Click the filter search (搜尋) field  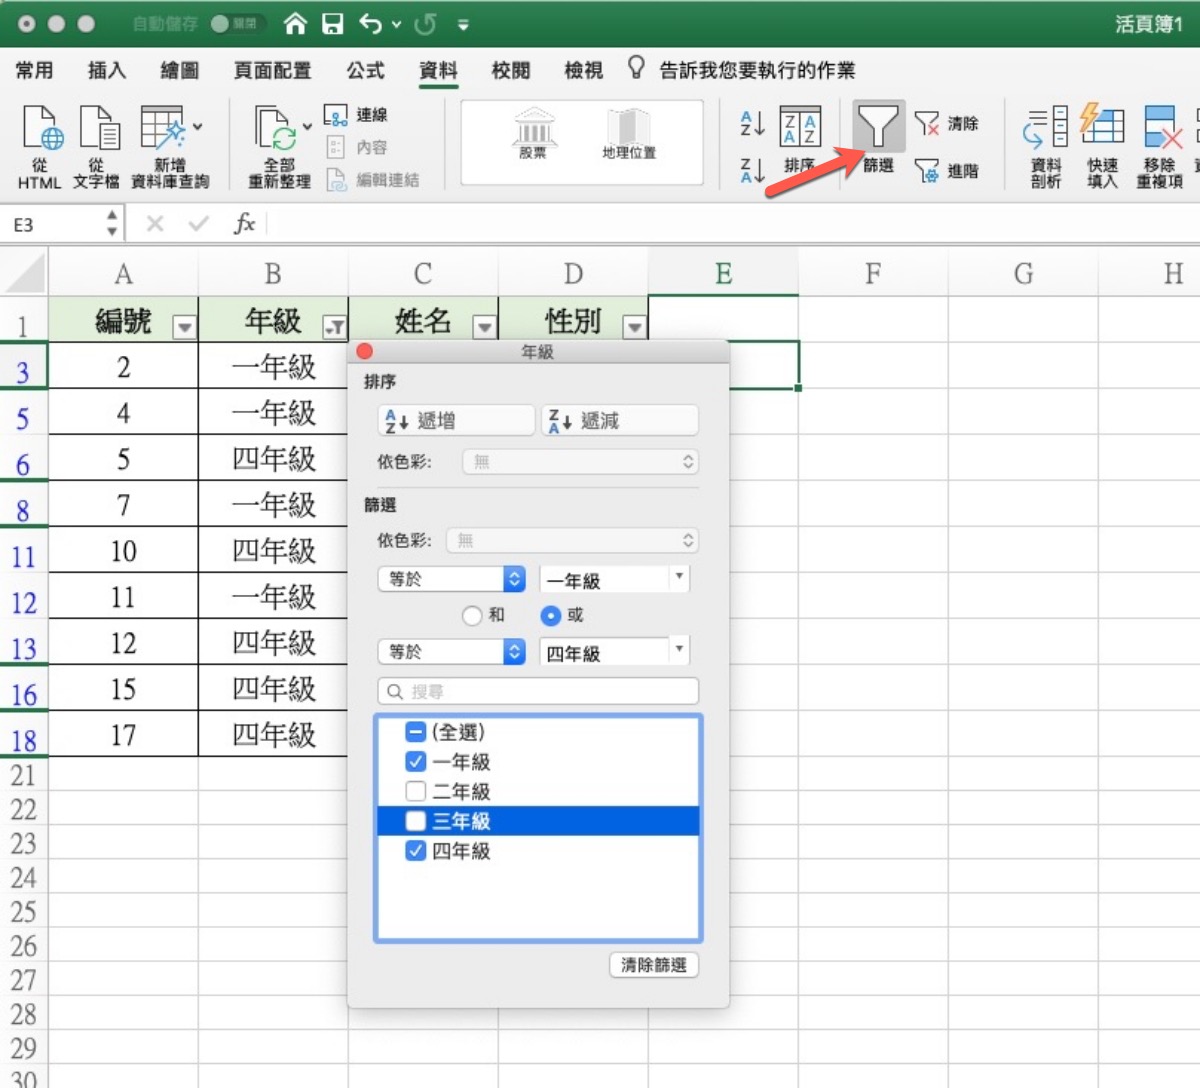(x=538, y=691)
